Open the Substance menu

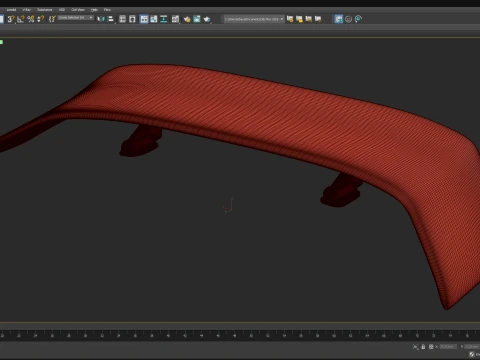pos(45,10)
